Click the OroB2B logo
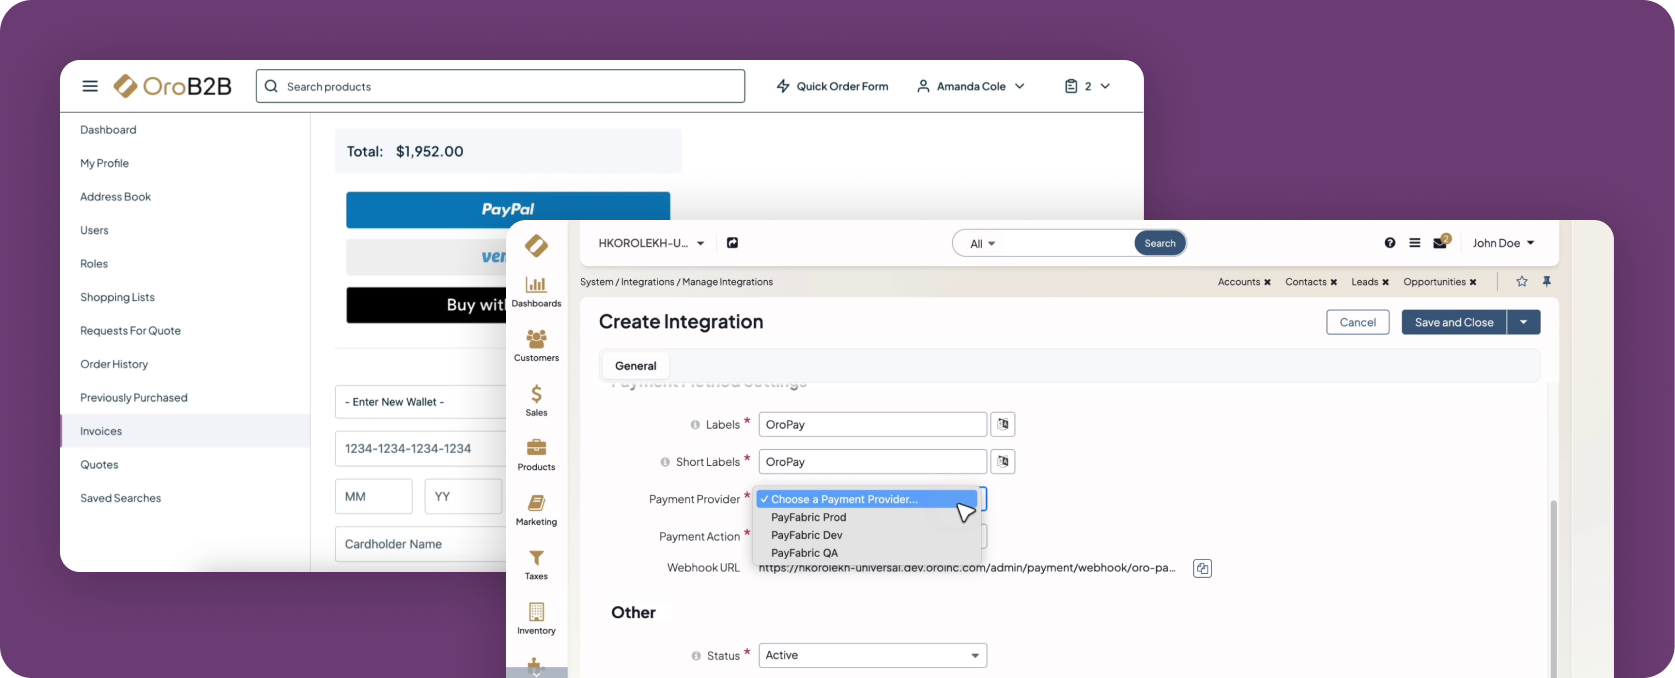Screen dimensions: 1675x678 (172, 86)
